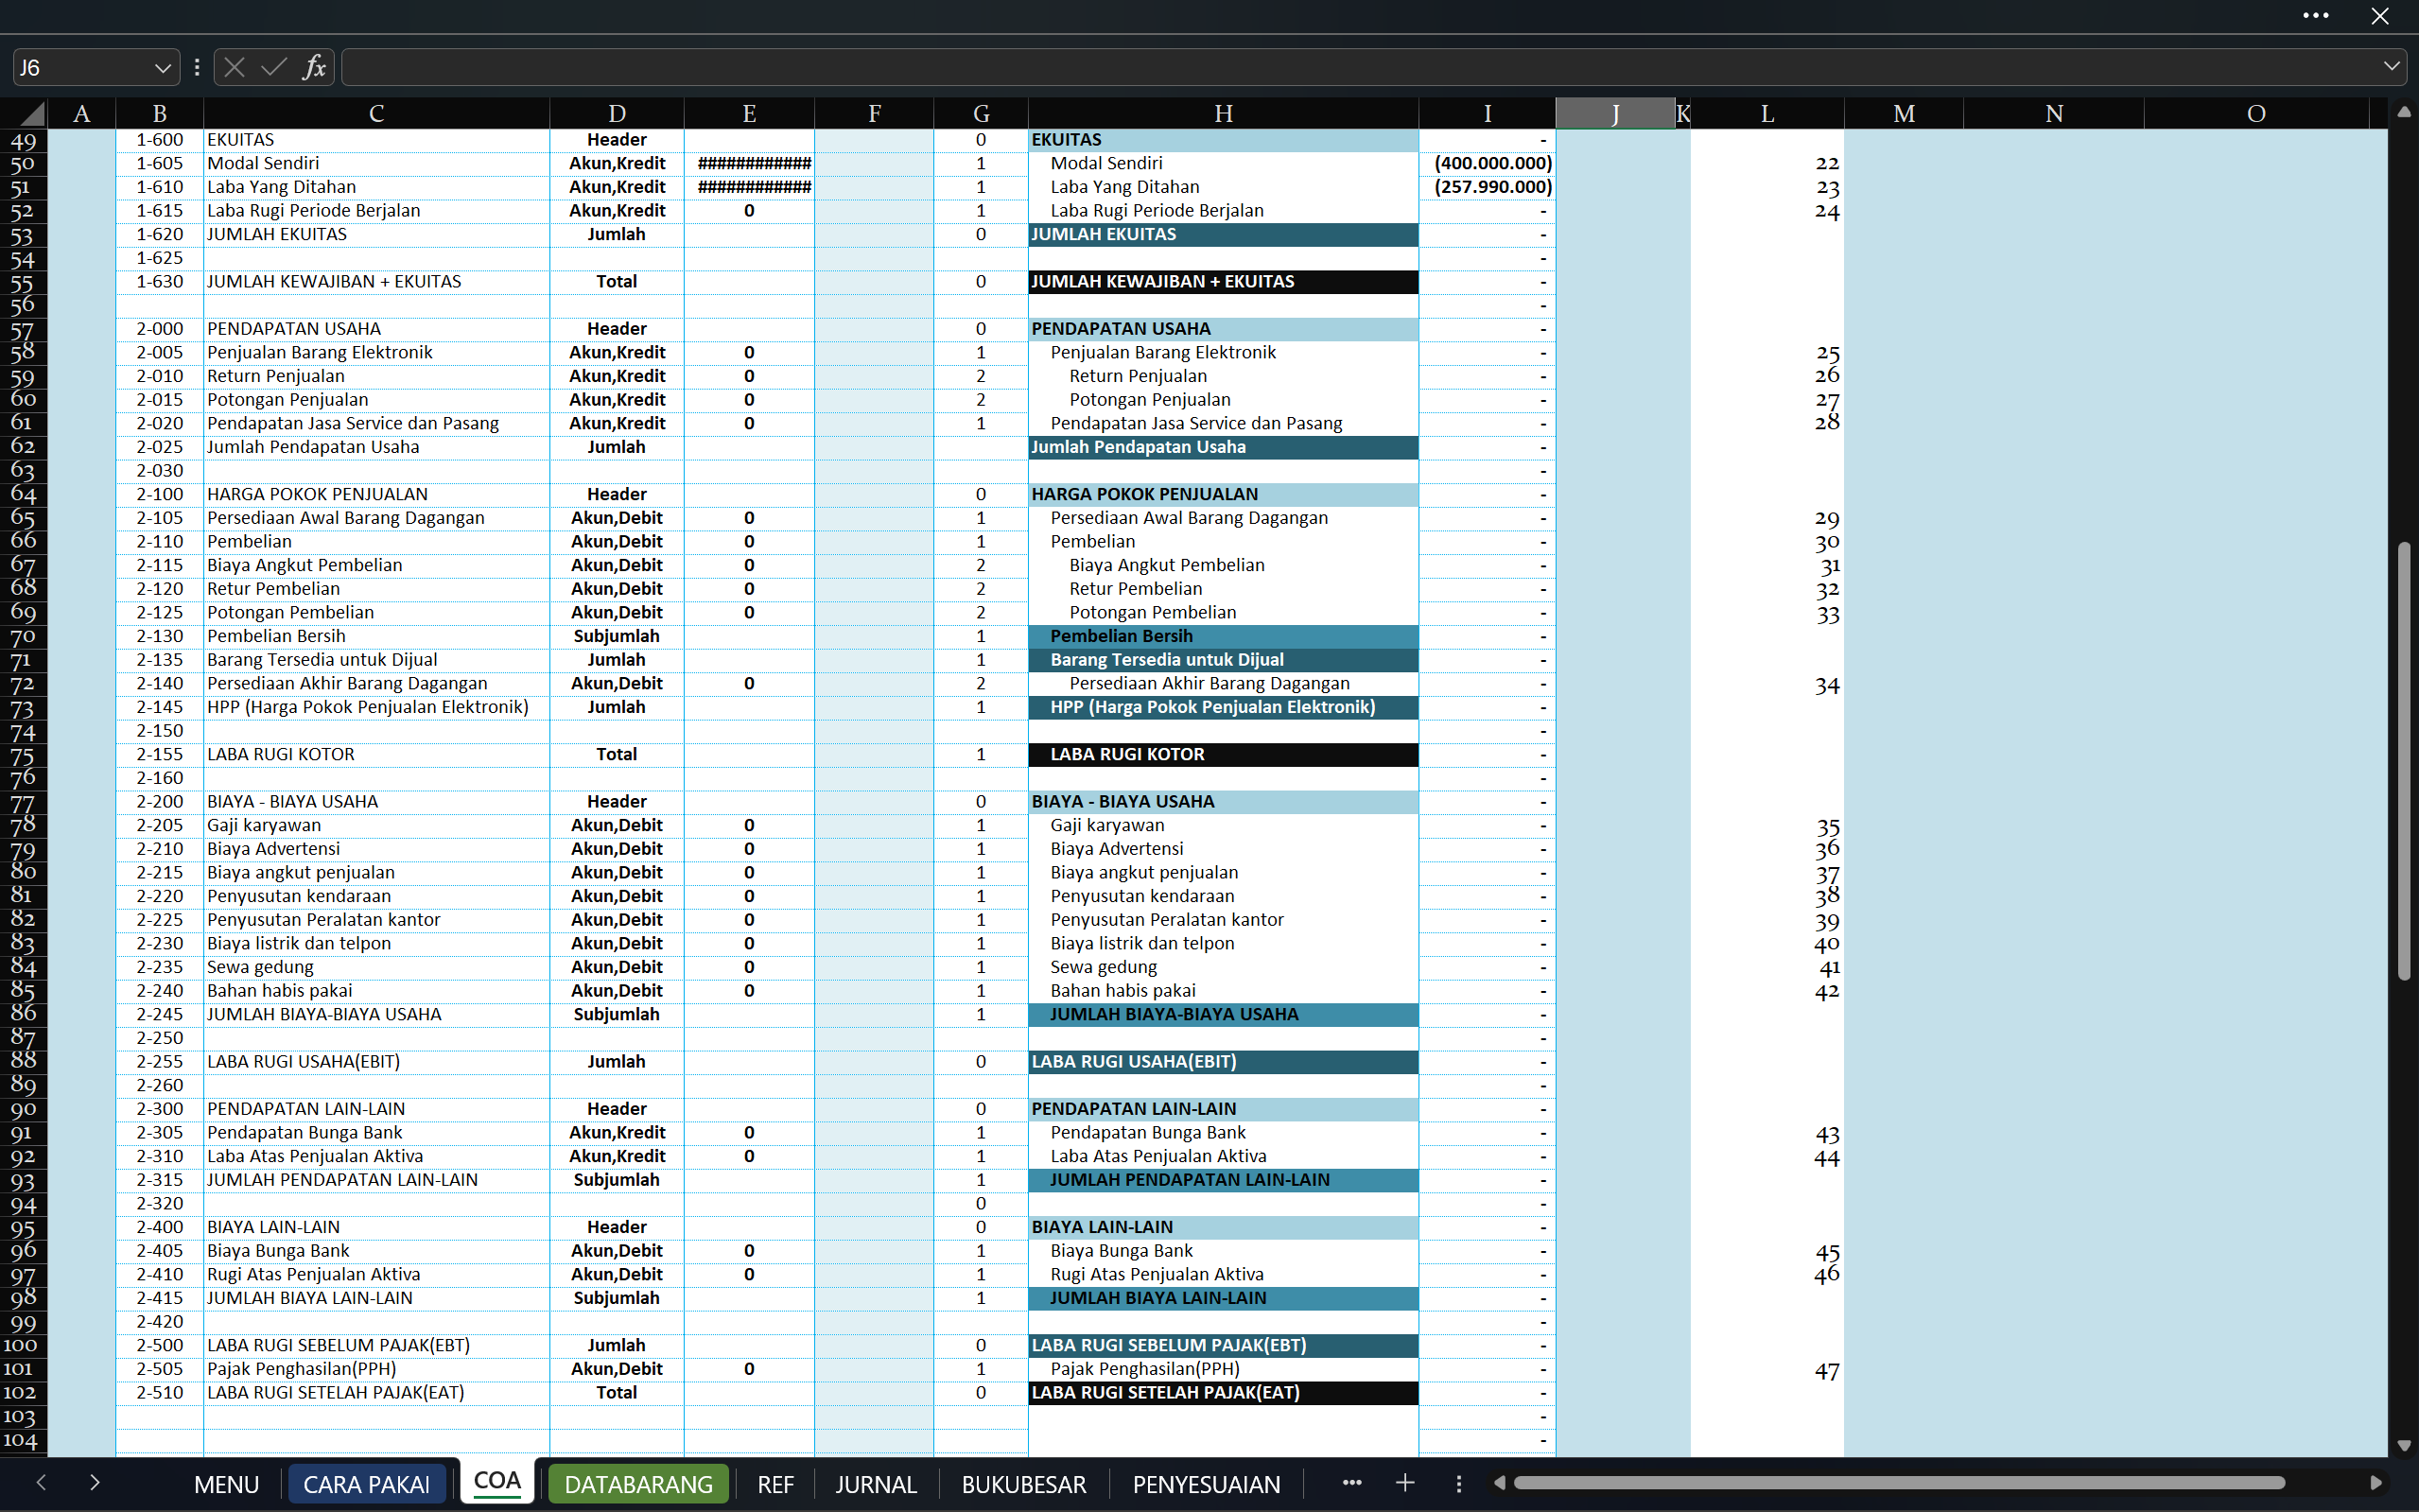Select the REF sheet tab
Viewport: 2419px width, 1512px height.
pyautogui.click(x=775, y=1484)
